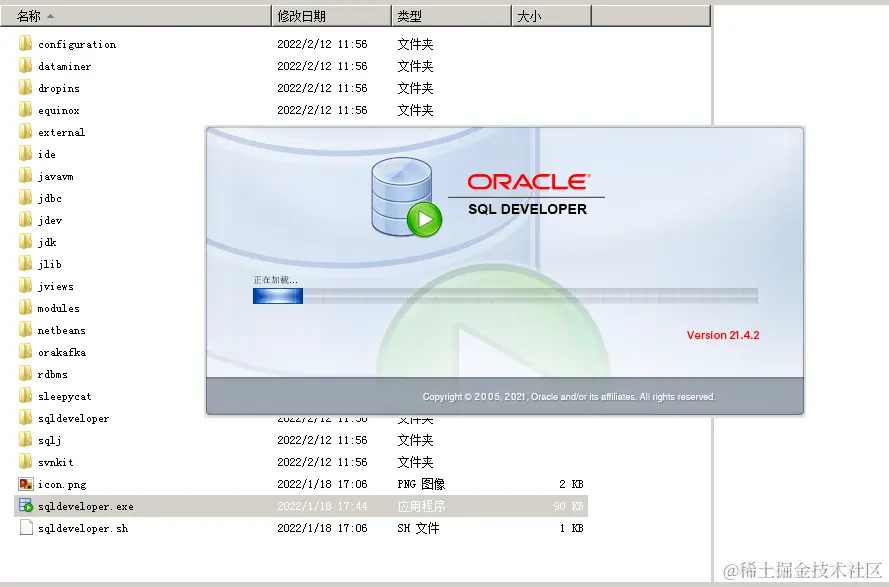This screenshot has width=889, height=587.
Task: Click the 应用程序 type cell
Action: (x=421, y=506)
